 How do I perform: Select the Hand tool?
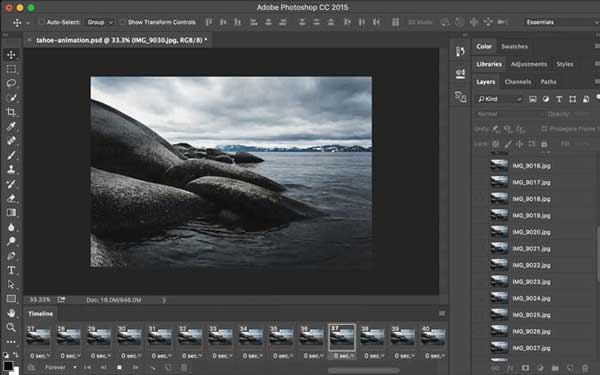click(x=11, y=313)
